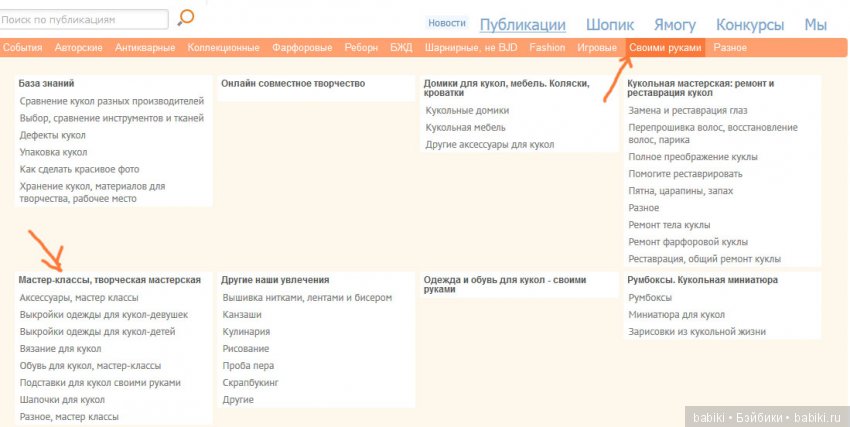The height and width of the screenshot is (427, 850).
Task: Click Онлайн совместное творчество heading
Action: pos(292,84)
